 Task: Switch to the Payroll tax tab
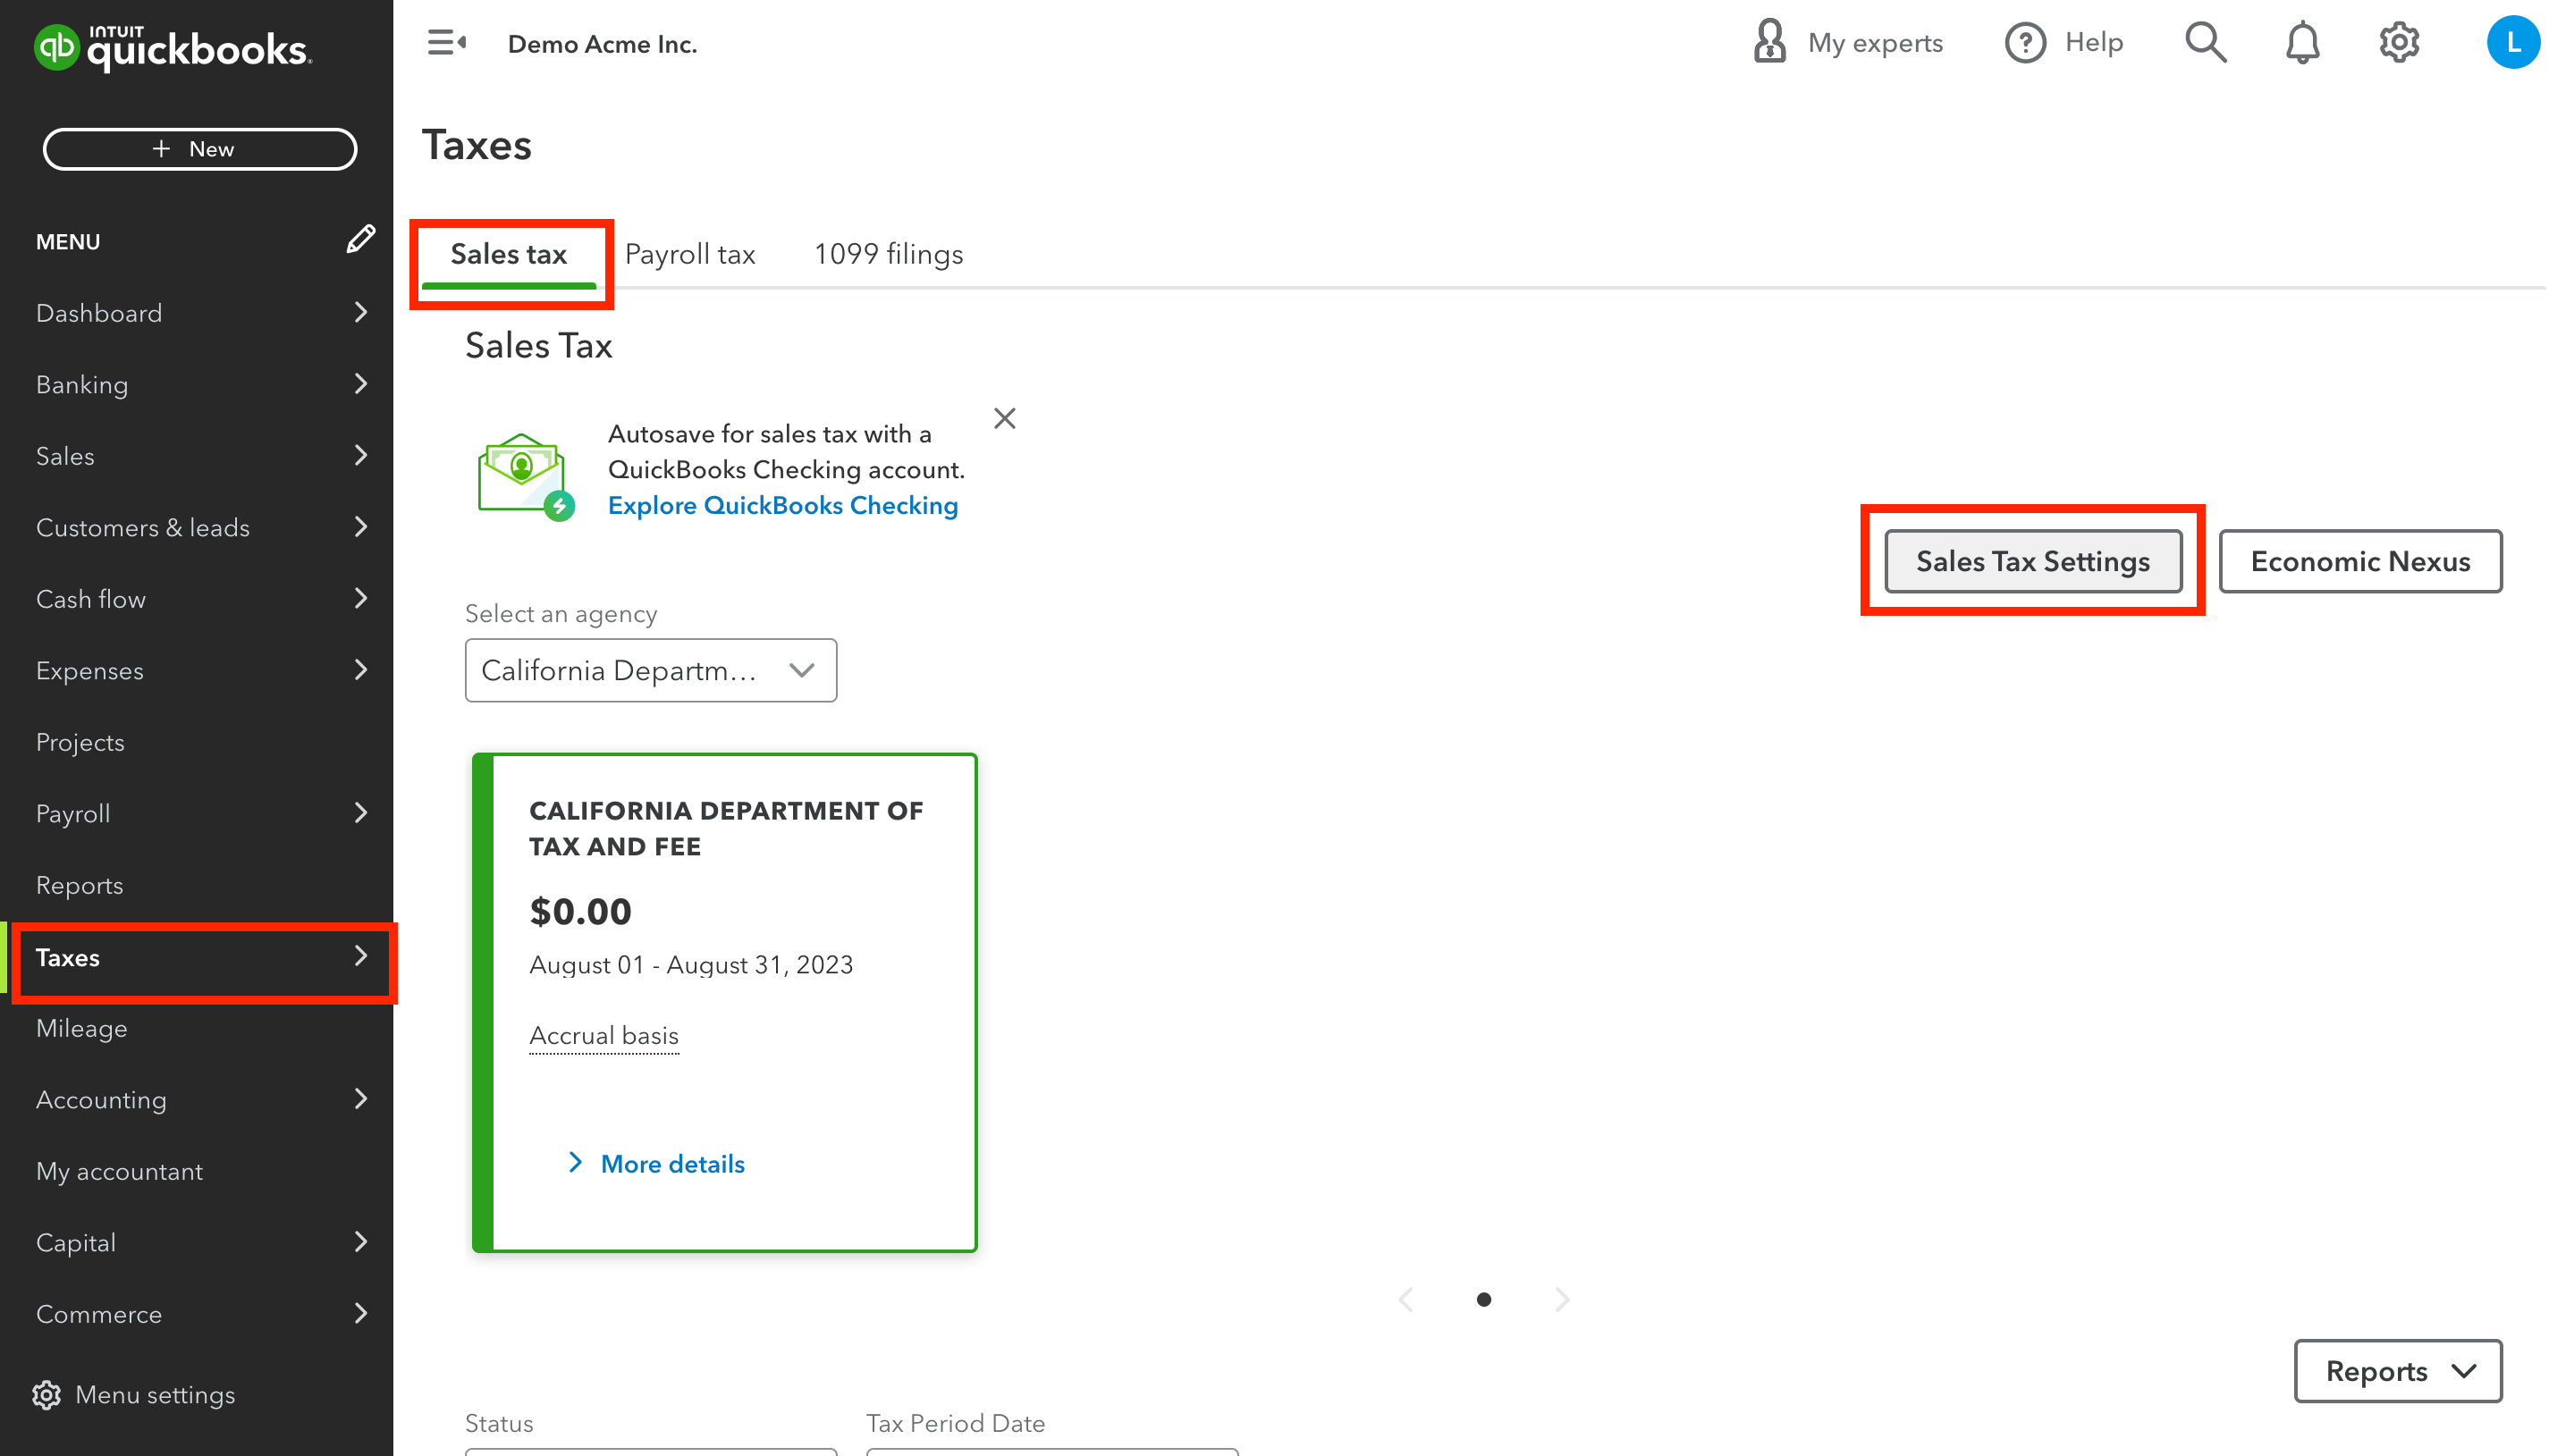[x=690, y=254]
